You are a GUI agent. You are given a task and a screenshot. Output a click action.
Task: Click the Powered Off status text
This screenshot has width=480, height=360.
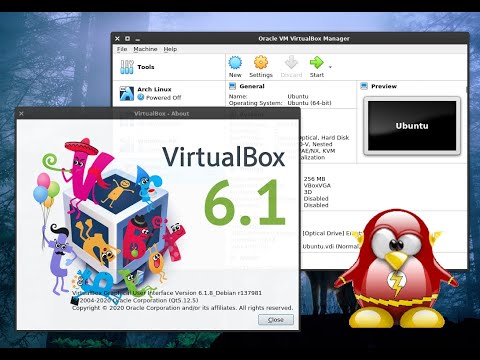coord(163,98)
